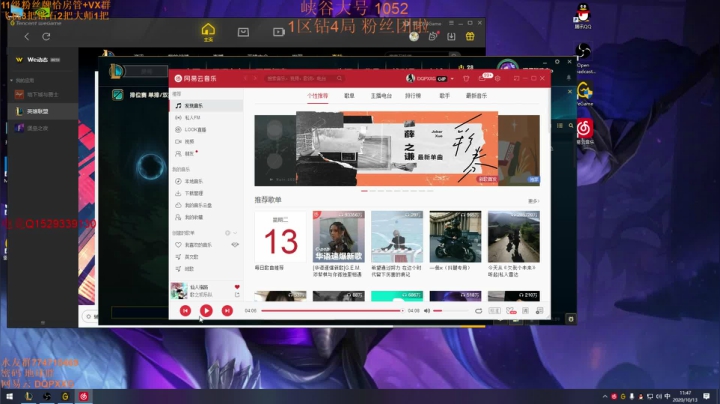Viewport: 720px width, 404px height.
Task: Open WeGame store bag icon
Action: [243, 32]
